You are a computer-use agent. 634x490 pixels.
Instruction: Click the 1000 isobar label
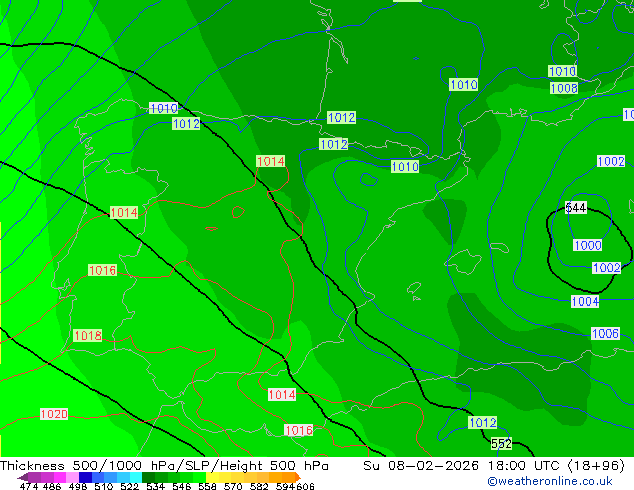click(x=588, y=245)
